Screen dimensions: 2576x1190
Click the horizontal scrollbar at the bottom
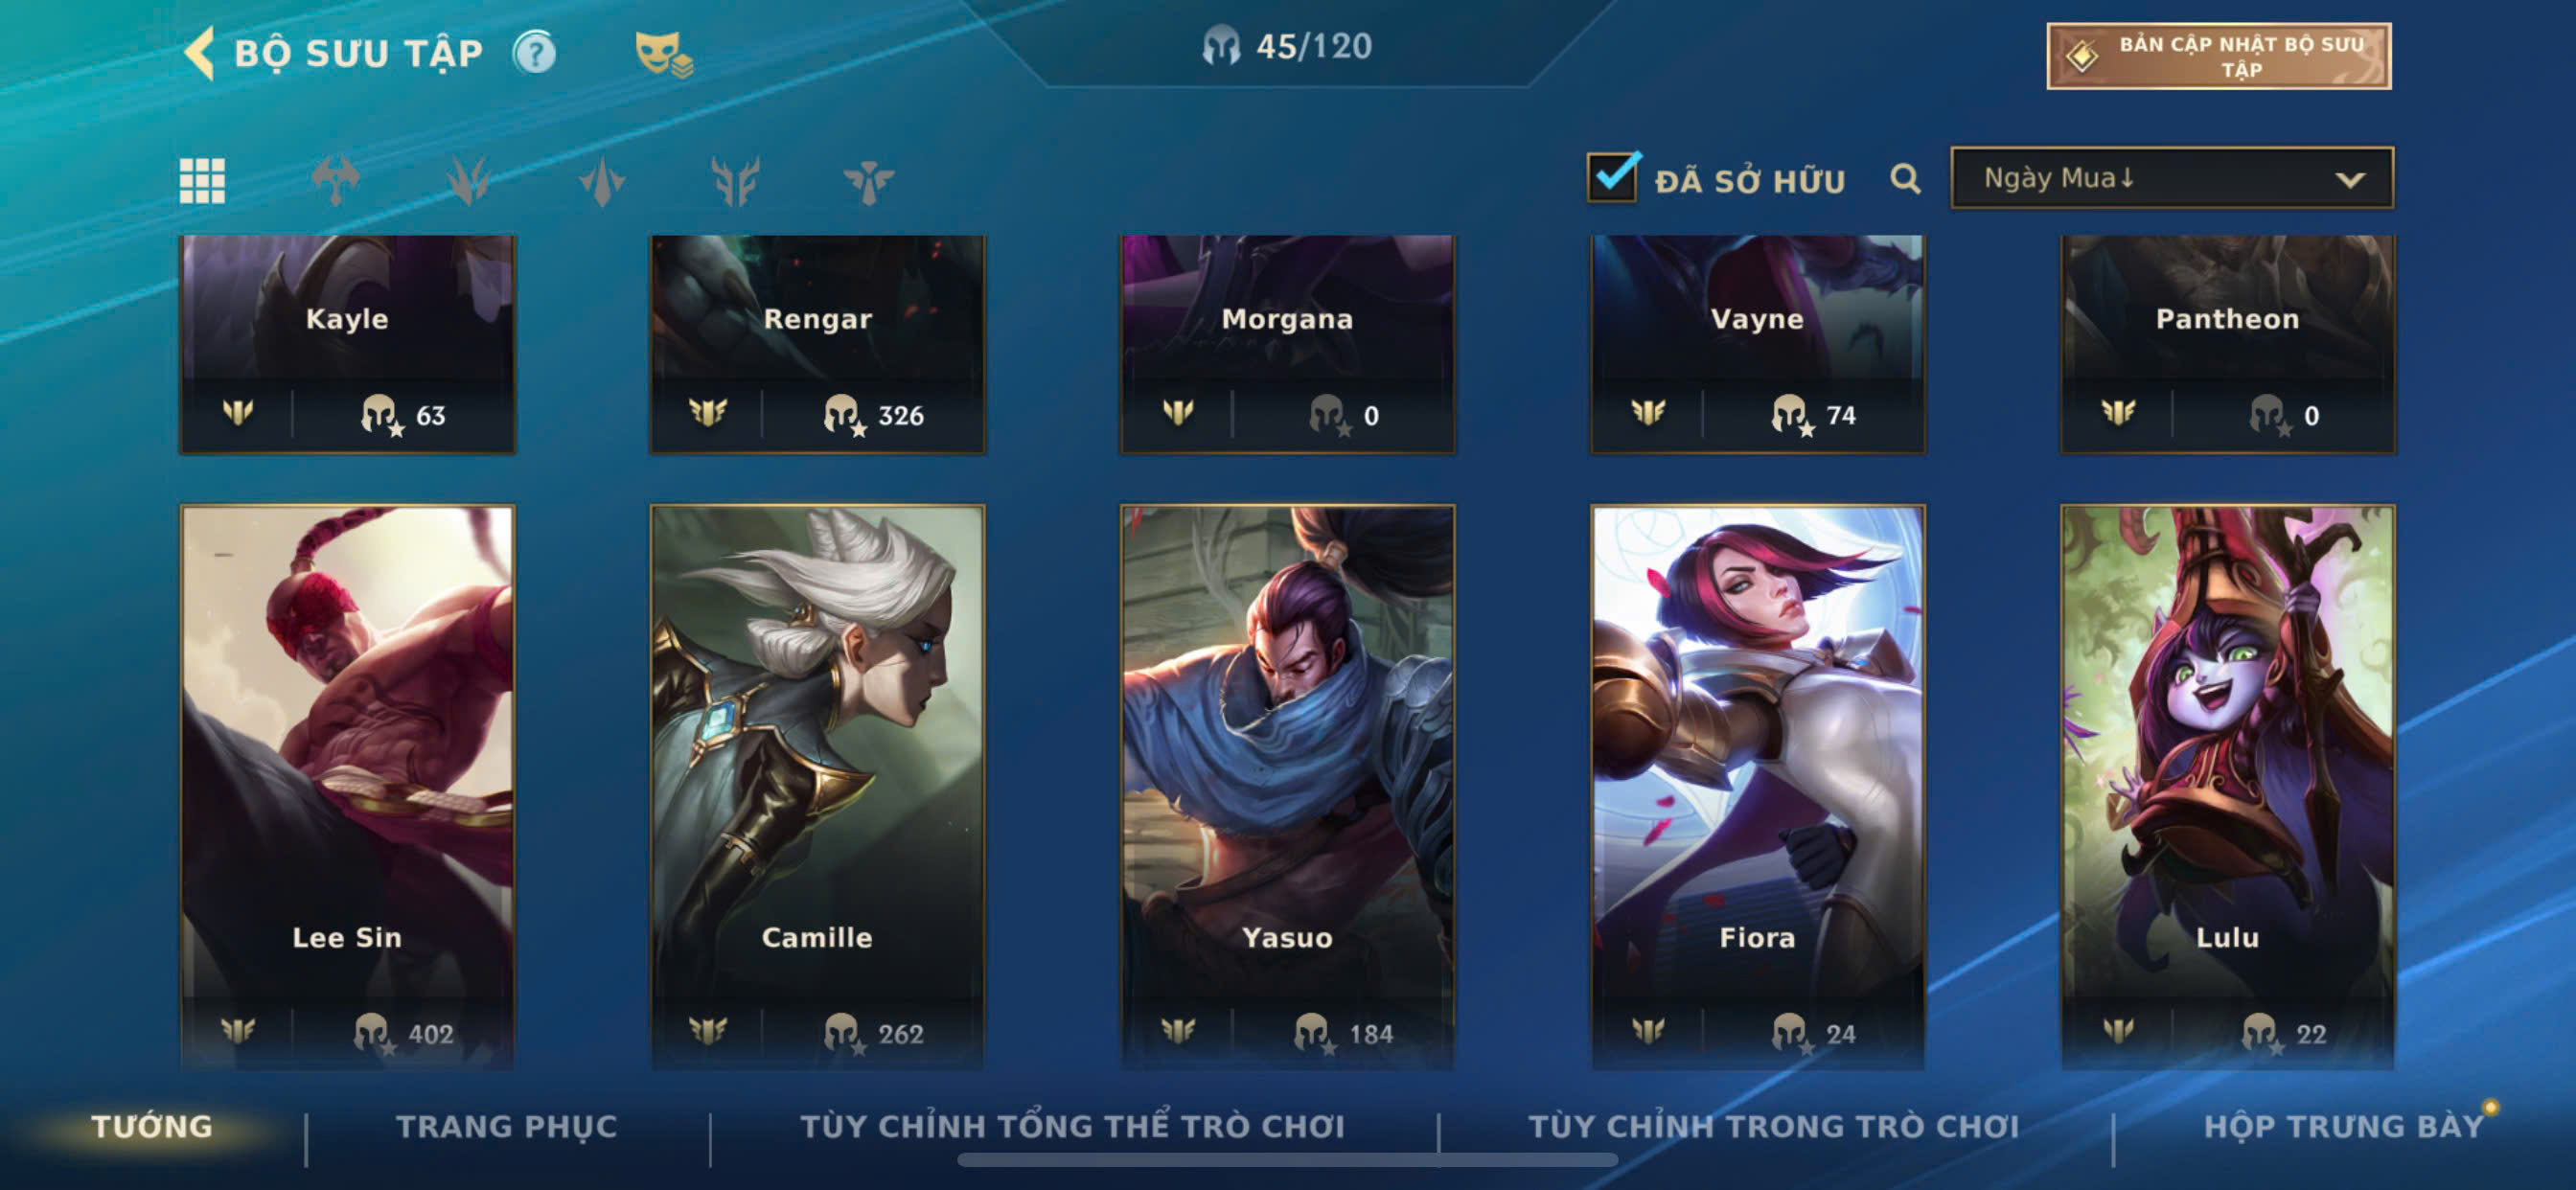(1287, 1160)
